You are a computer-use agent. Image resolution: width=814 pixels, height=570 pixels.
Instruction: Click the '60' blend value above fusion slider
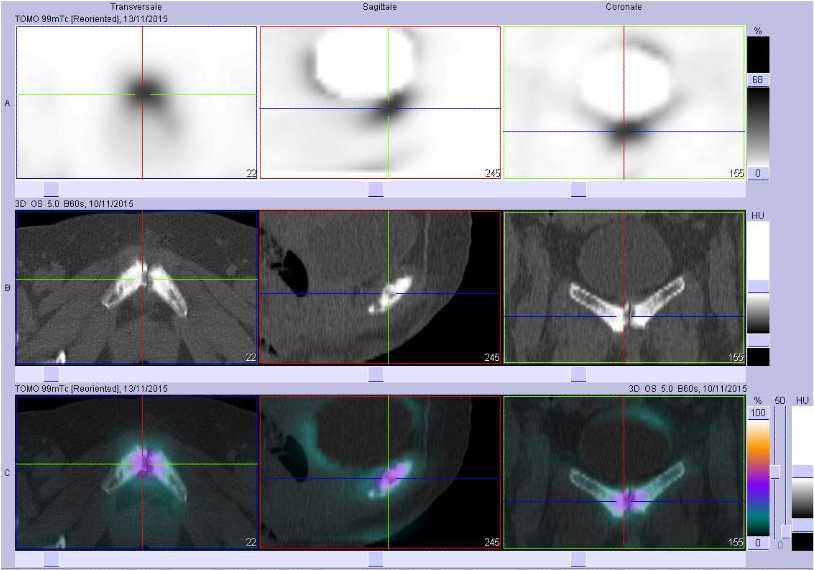[780, 400]
